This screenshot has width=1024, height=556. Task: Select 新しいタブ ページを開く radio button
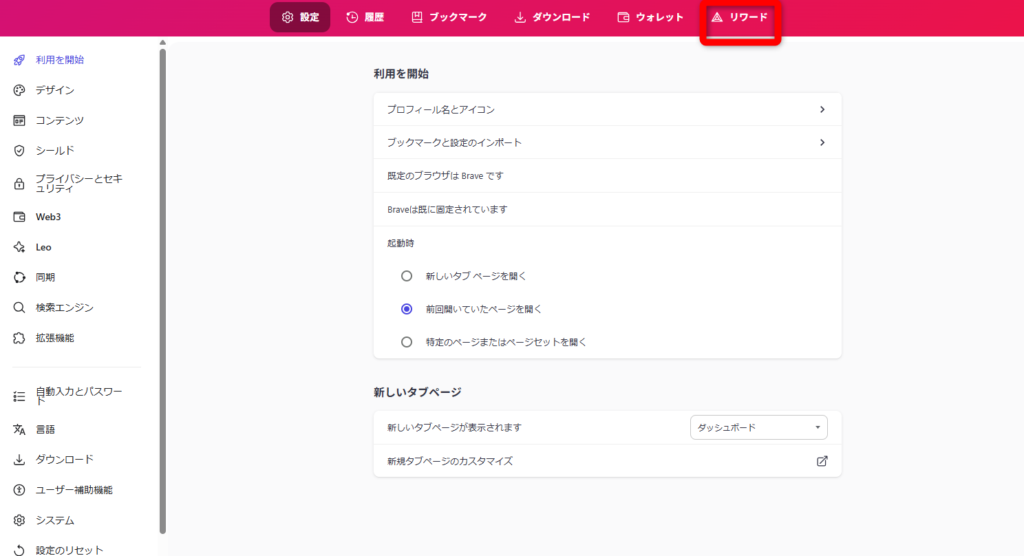[x=406, y=276]
